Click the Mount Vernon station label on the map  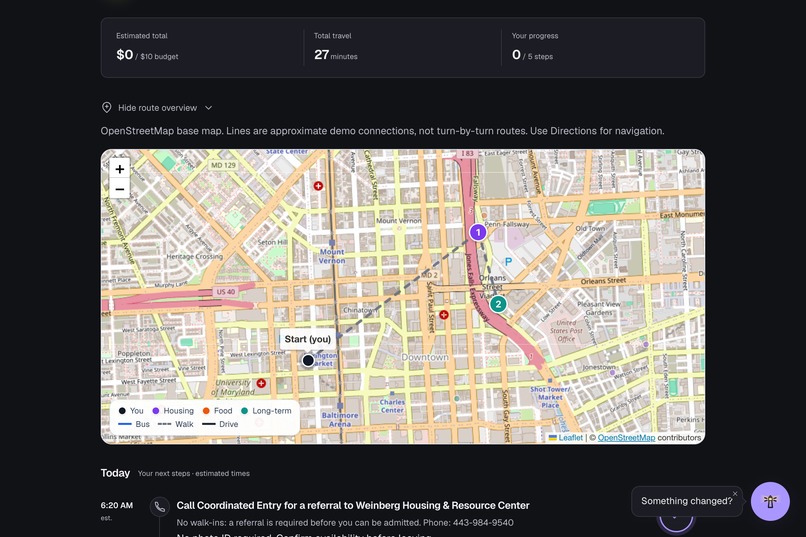coord(332,256)
